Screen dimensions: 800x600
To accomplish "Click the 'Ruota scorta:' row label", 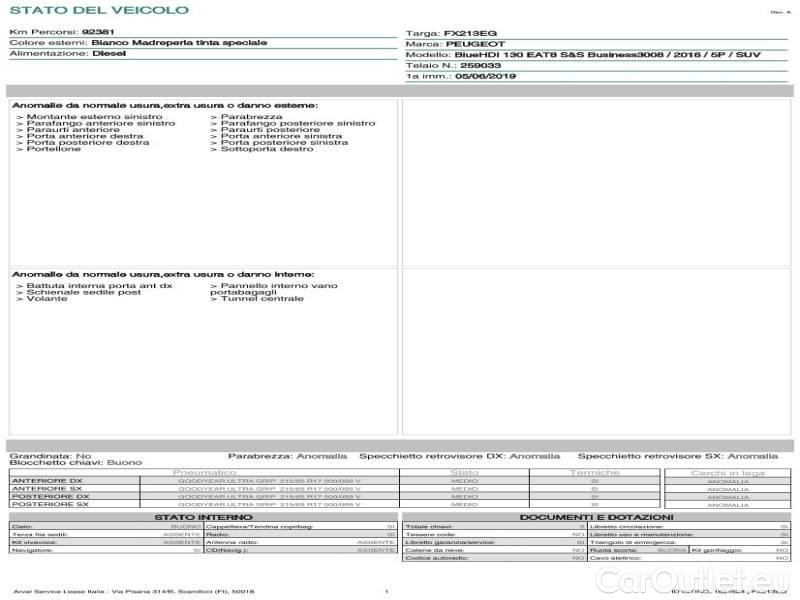I will pos(614,551).
